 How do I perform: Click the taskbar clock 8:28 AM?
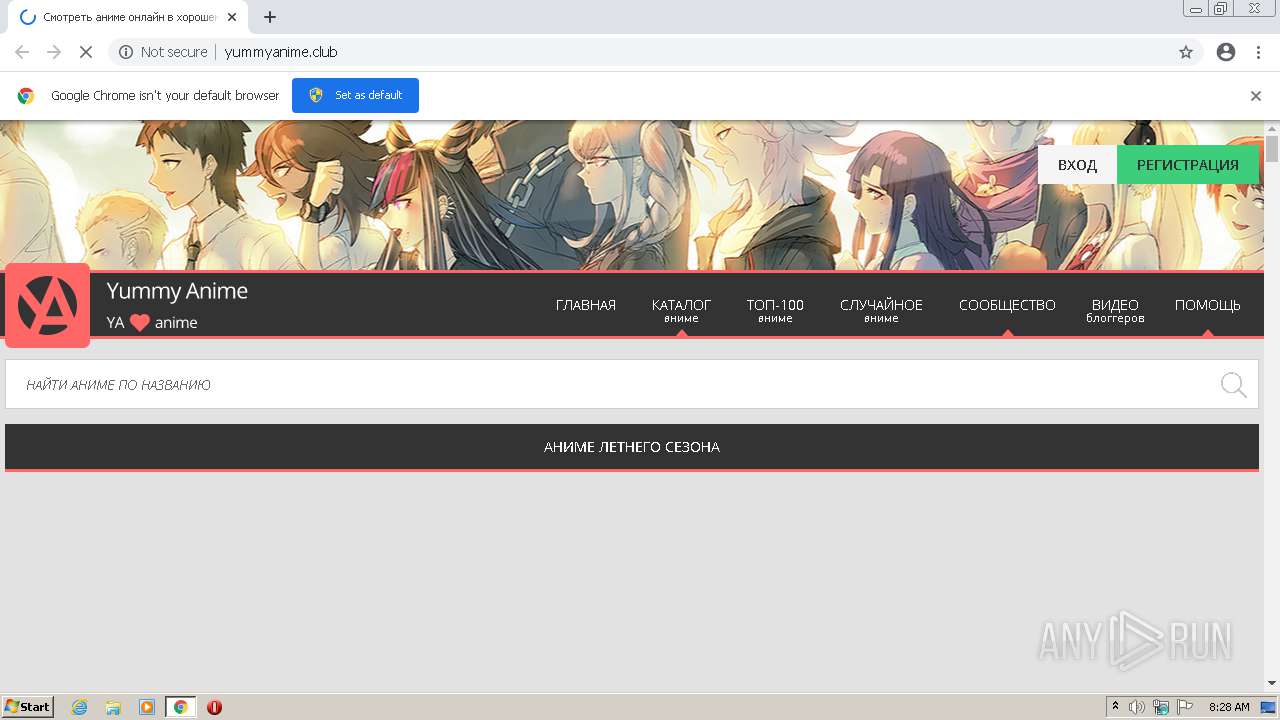click(x=1229, y=707)
